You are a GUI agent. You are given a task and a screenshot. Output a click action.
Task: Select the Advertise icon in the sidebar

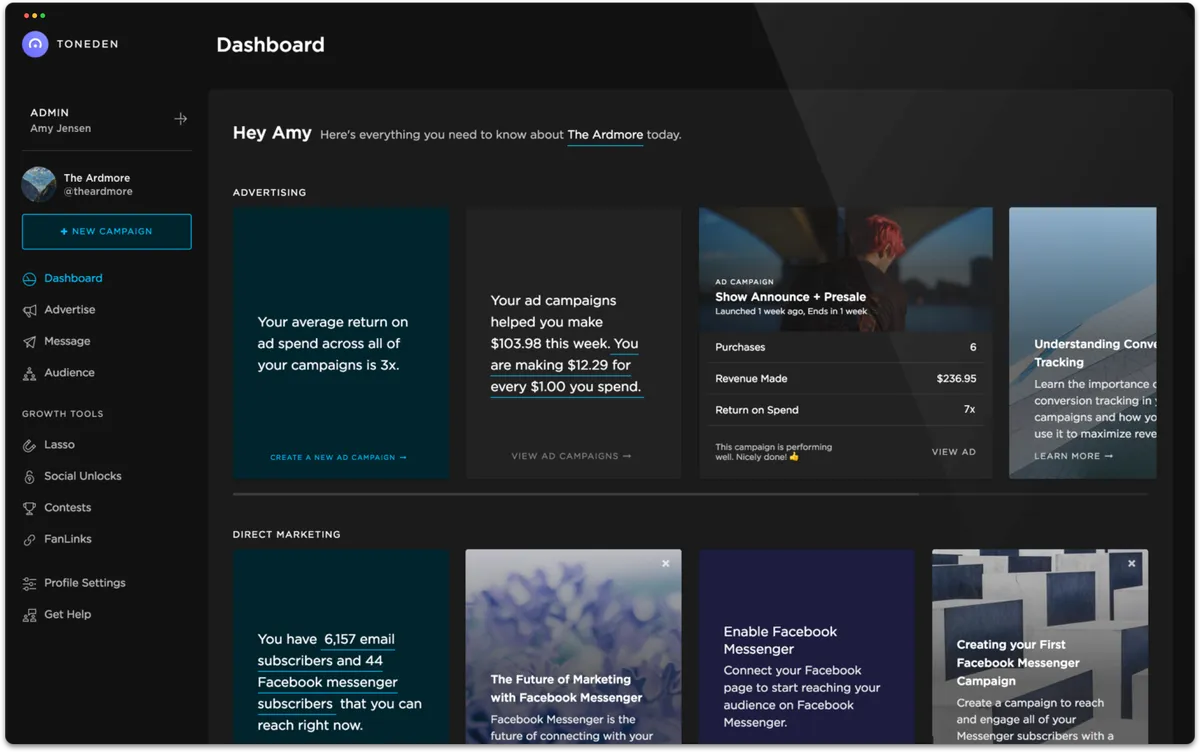[x=34, y=309]
